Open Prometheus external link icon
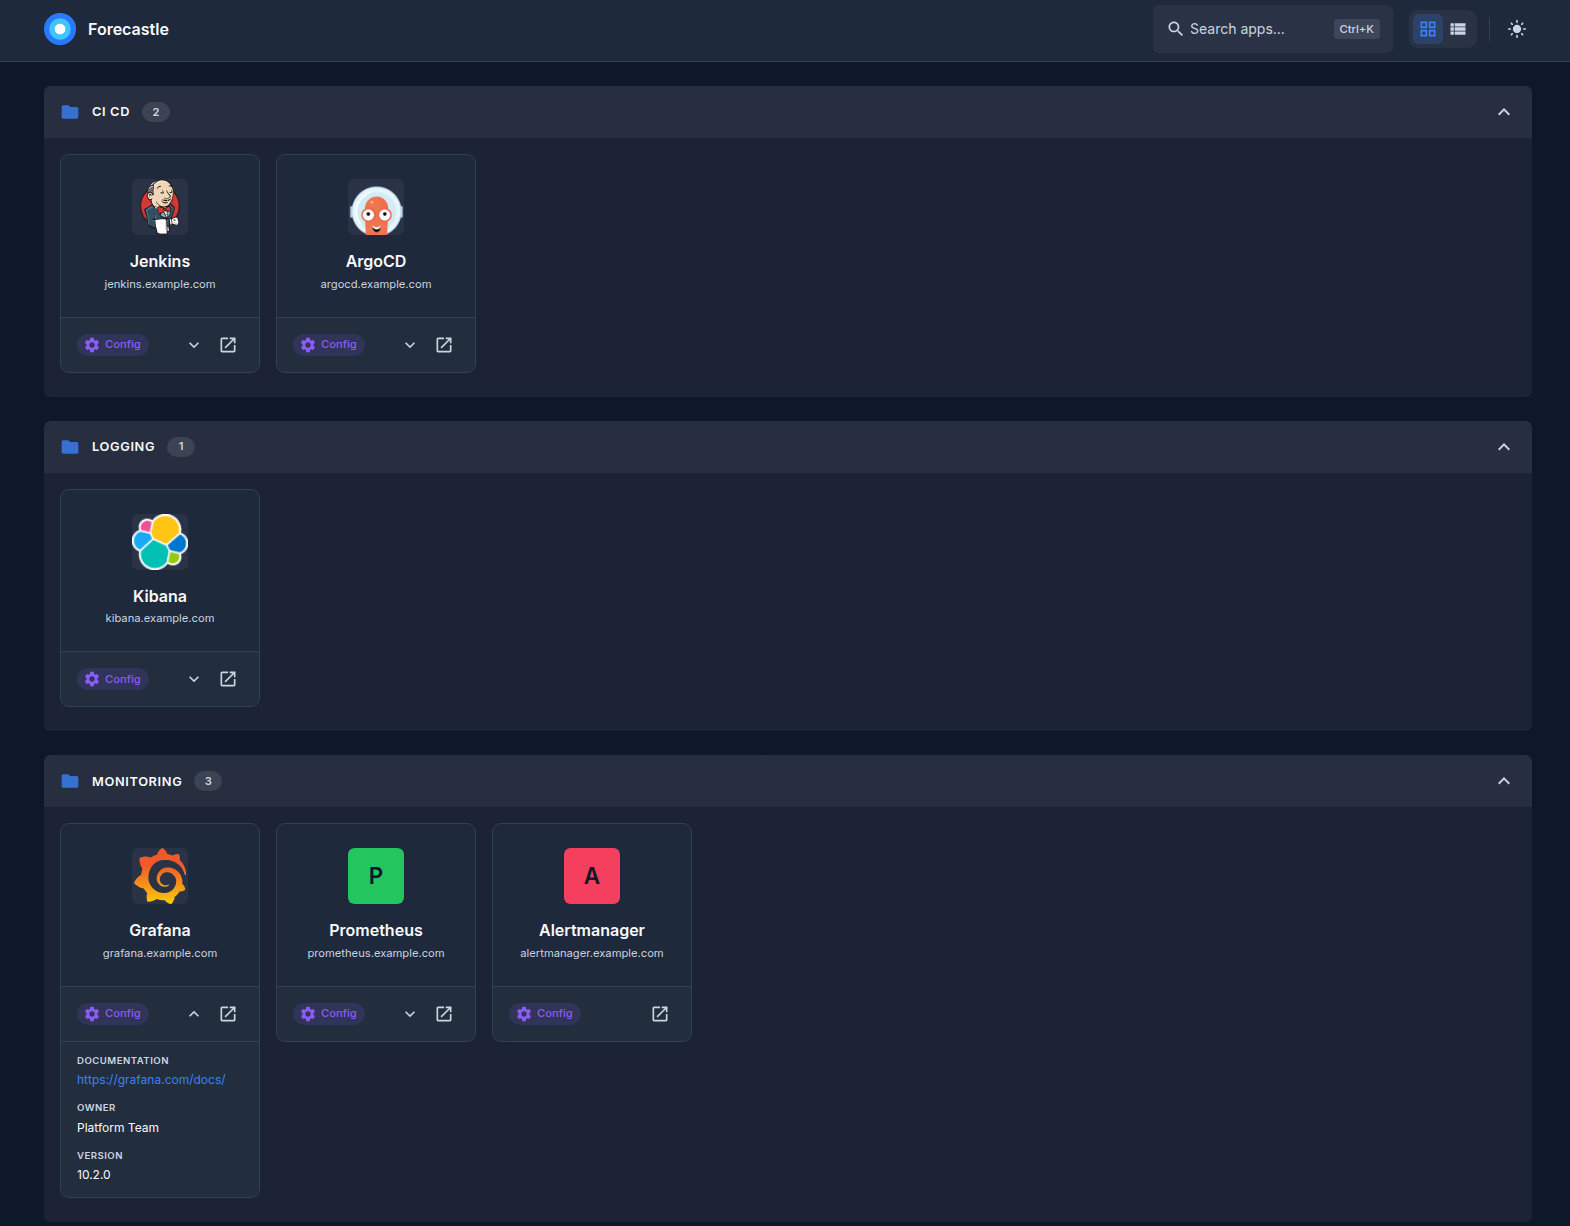The image size is (1570, 1226). 444,1014
